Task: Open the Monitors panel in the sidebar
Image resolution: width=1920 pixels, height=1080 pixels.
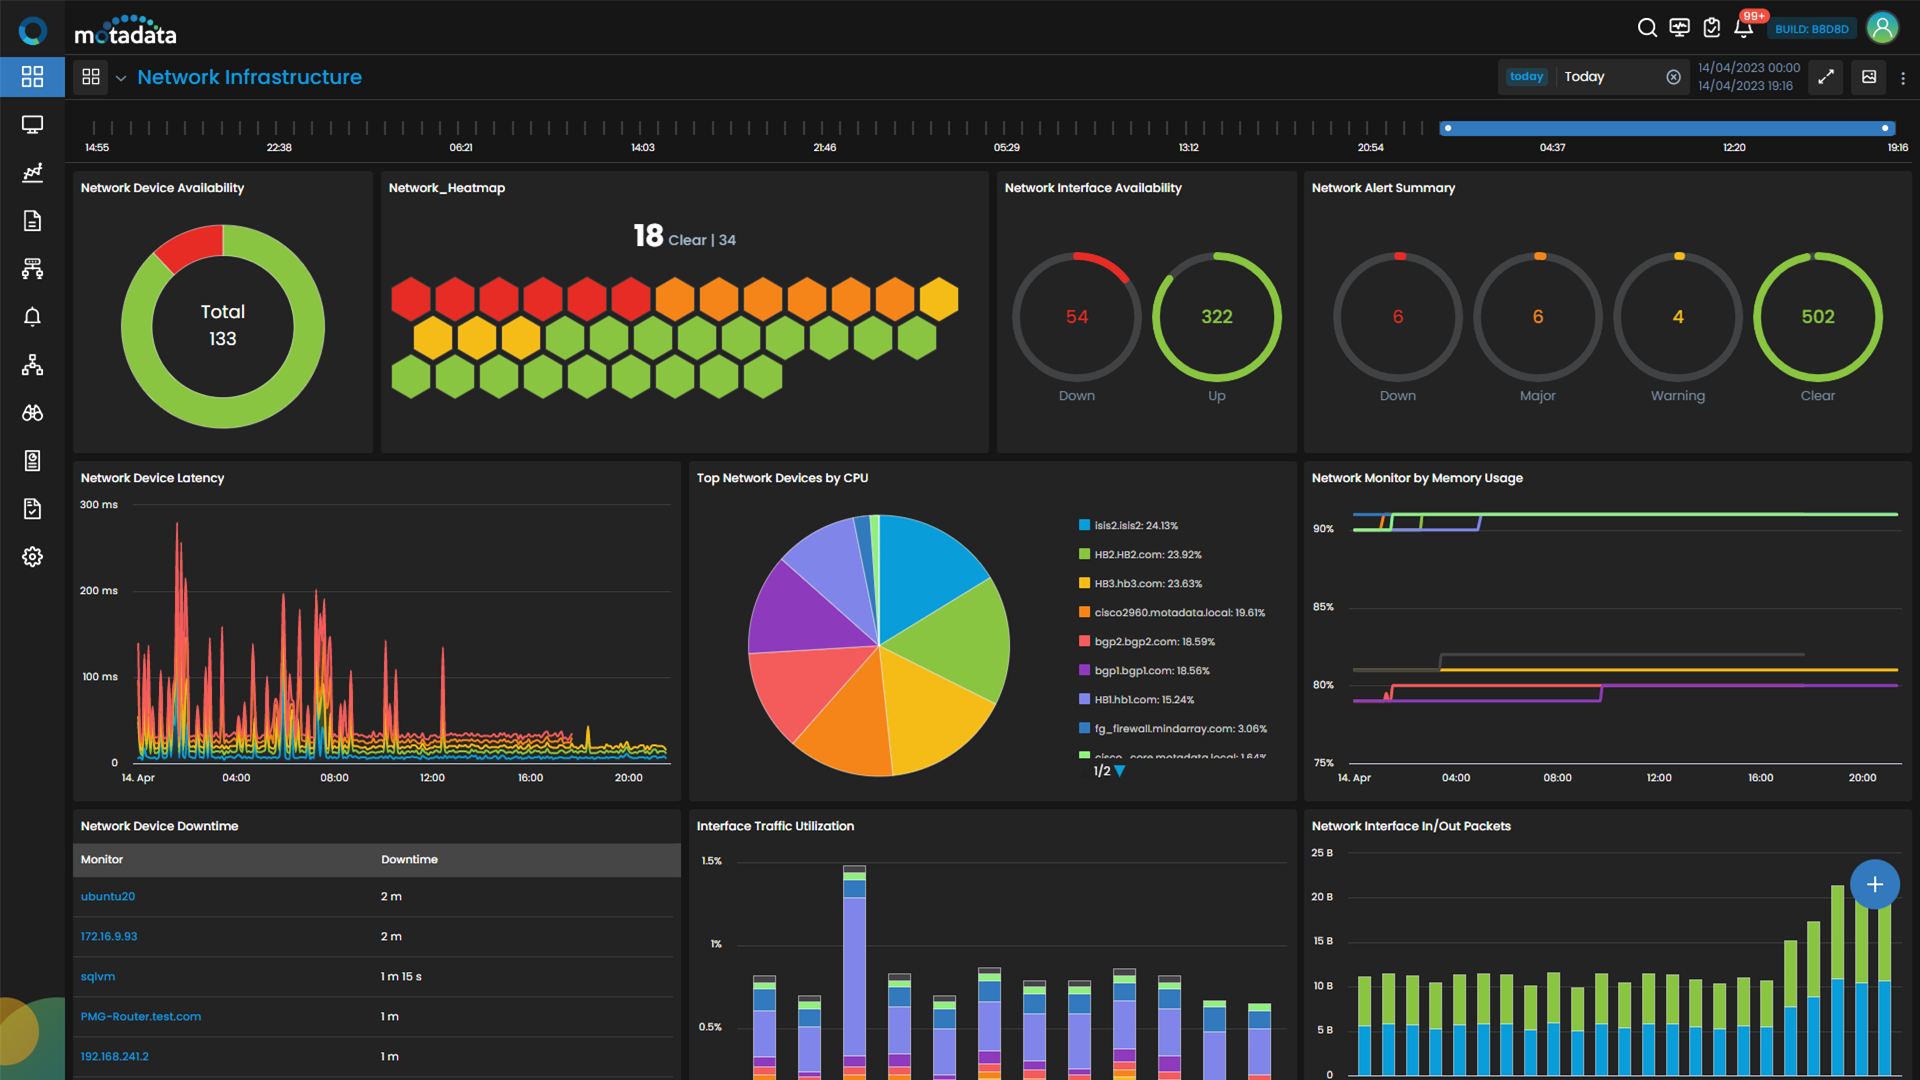Action: (x=33, y=124)
